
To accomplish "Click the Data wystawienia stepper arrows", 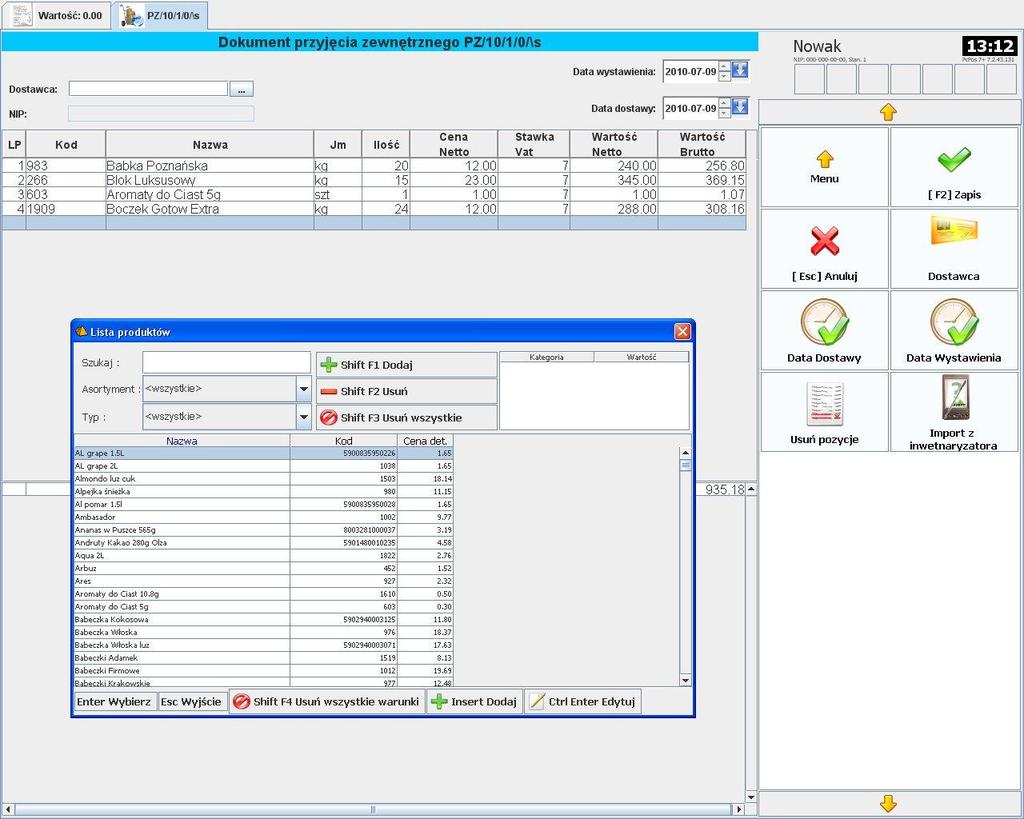I will [x=724, y=71].
